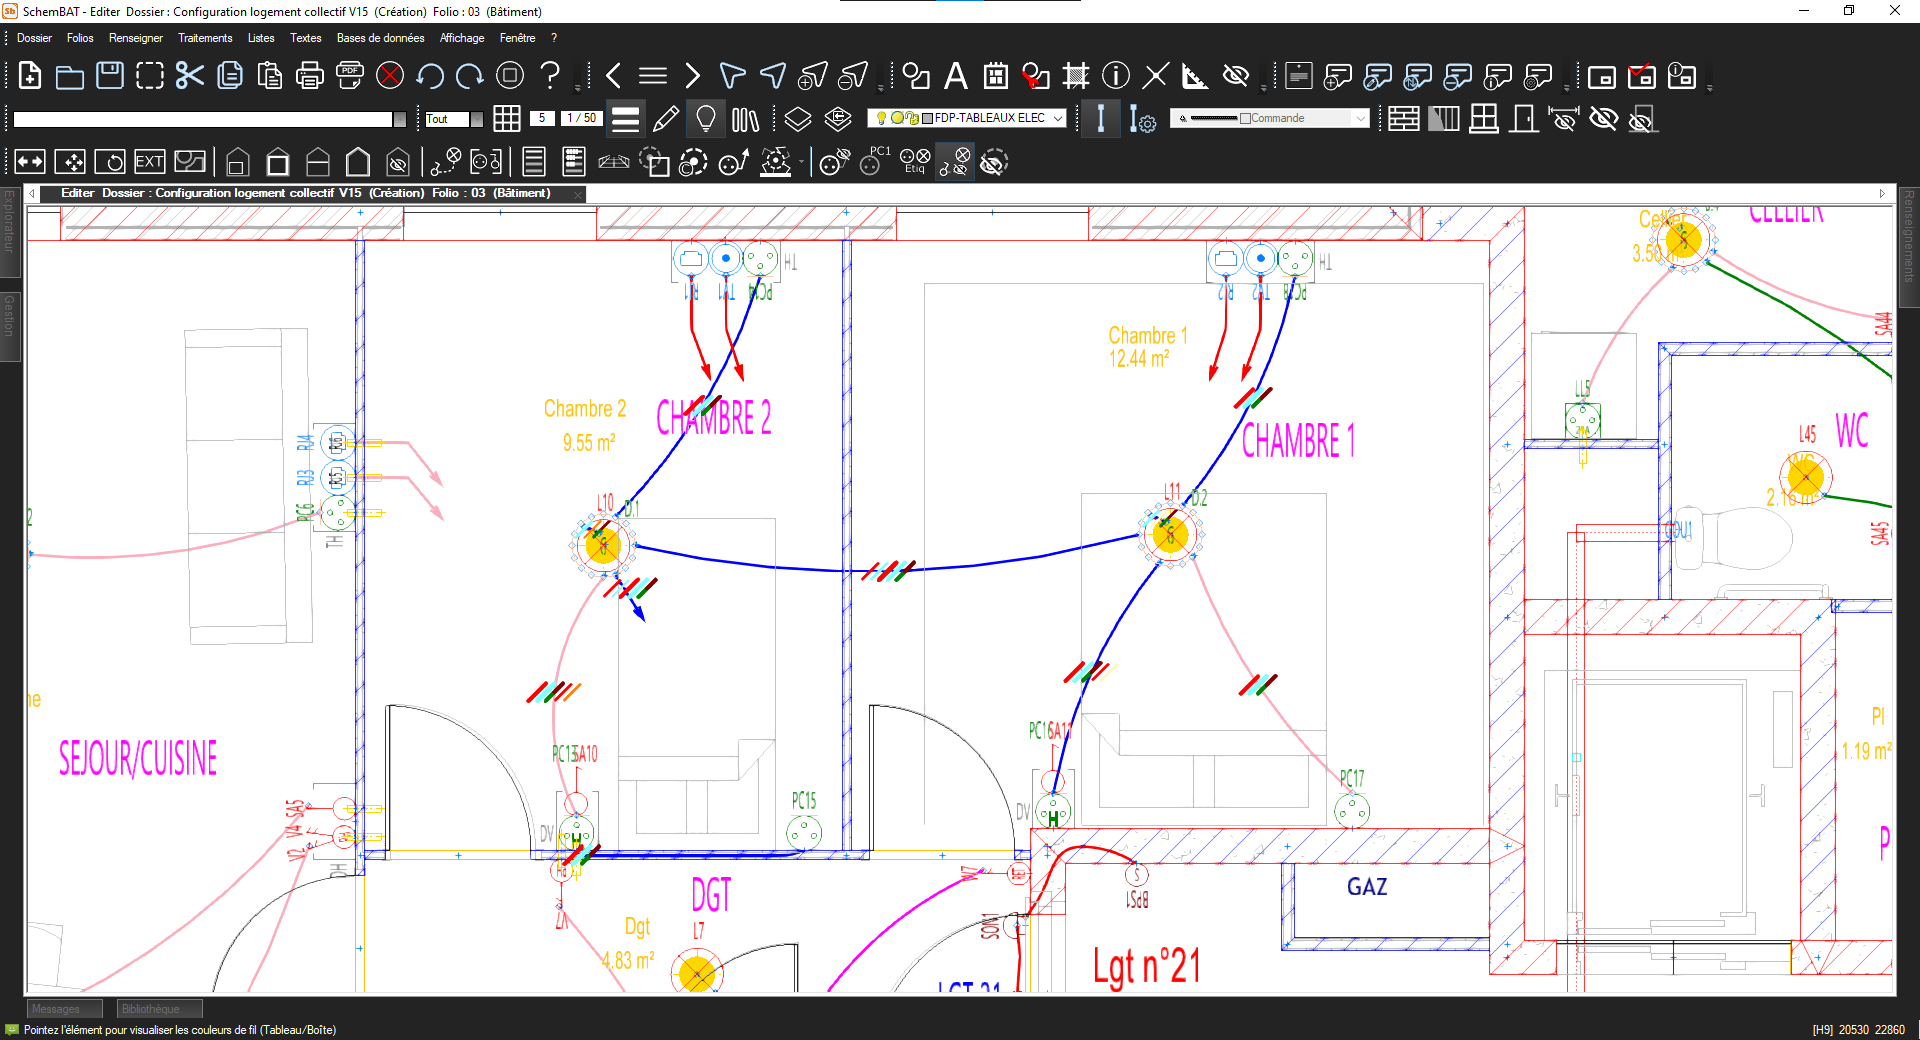This screenshot has width=1920, height=1040.
Task: Redo the last action
Action: pyautogui.click(x=470, y=76)
